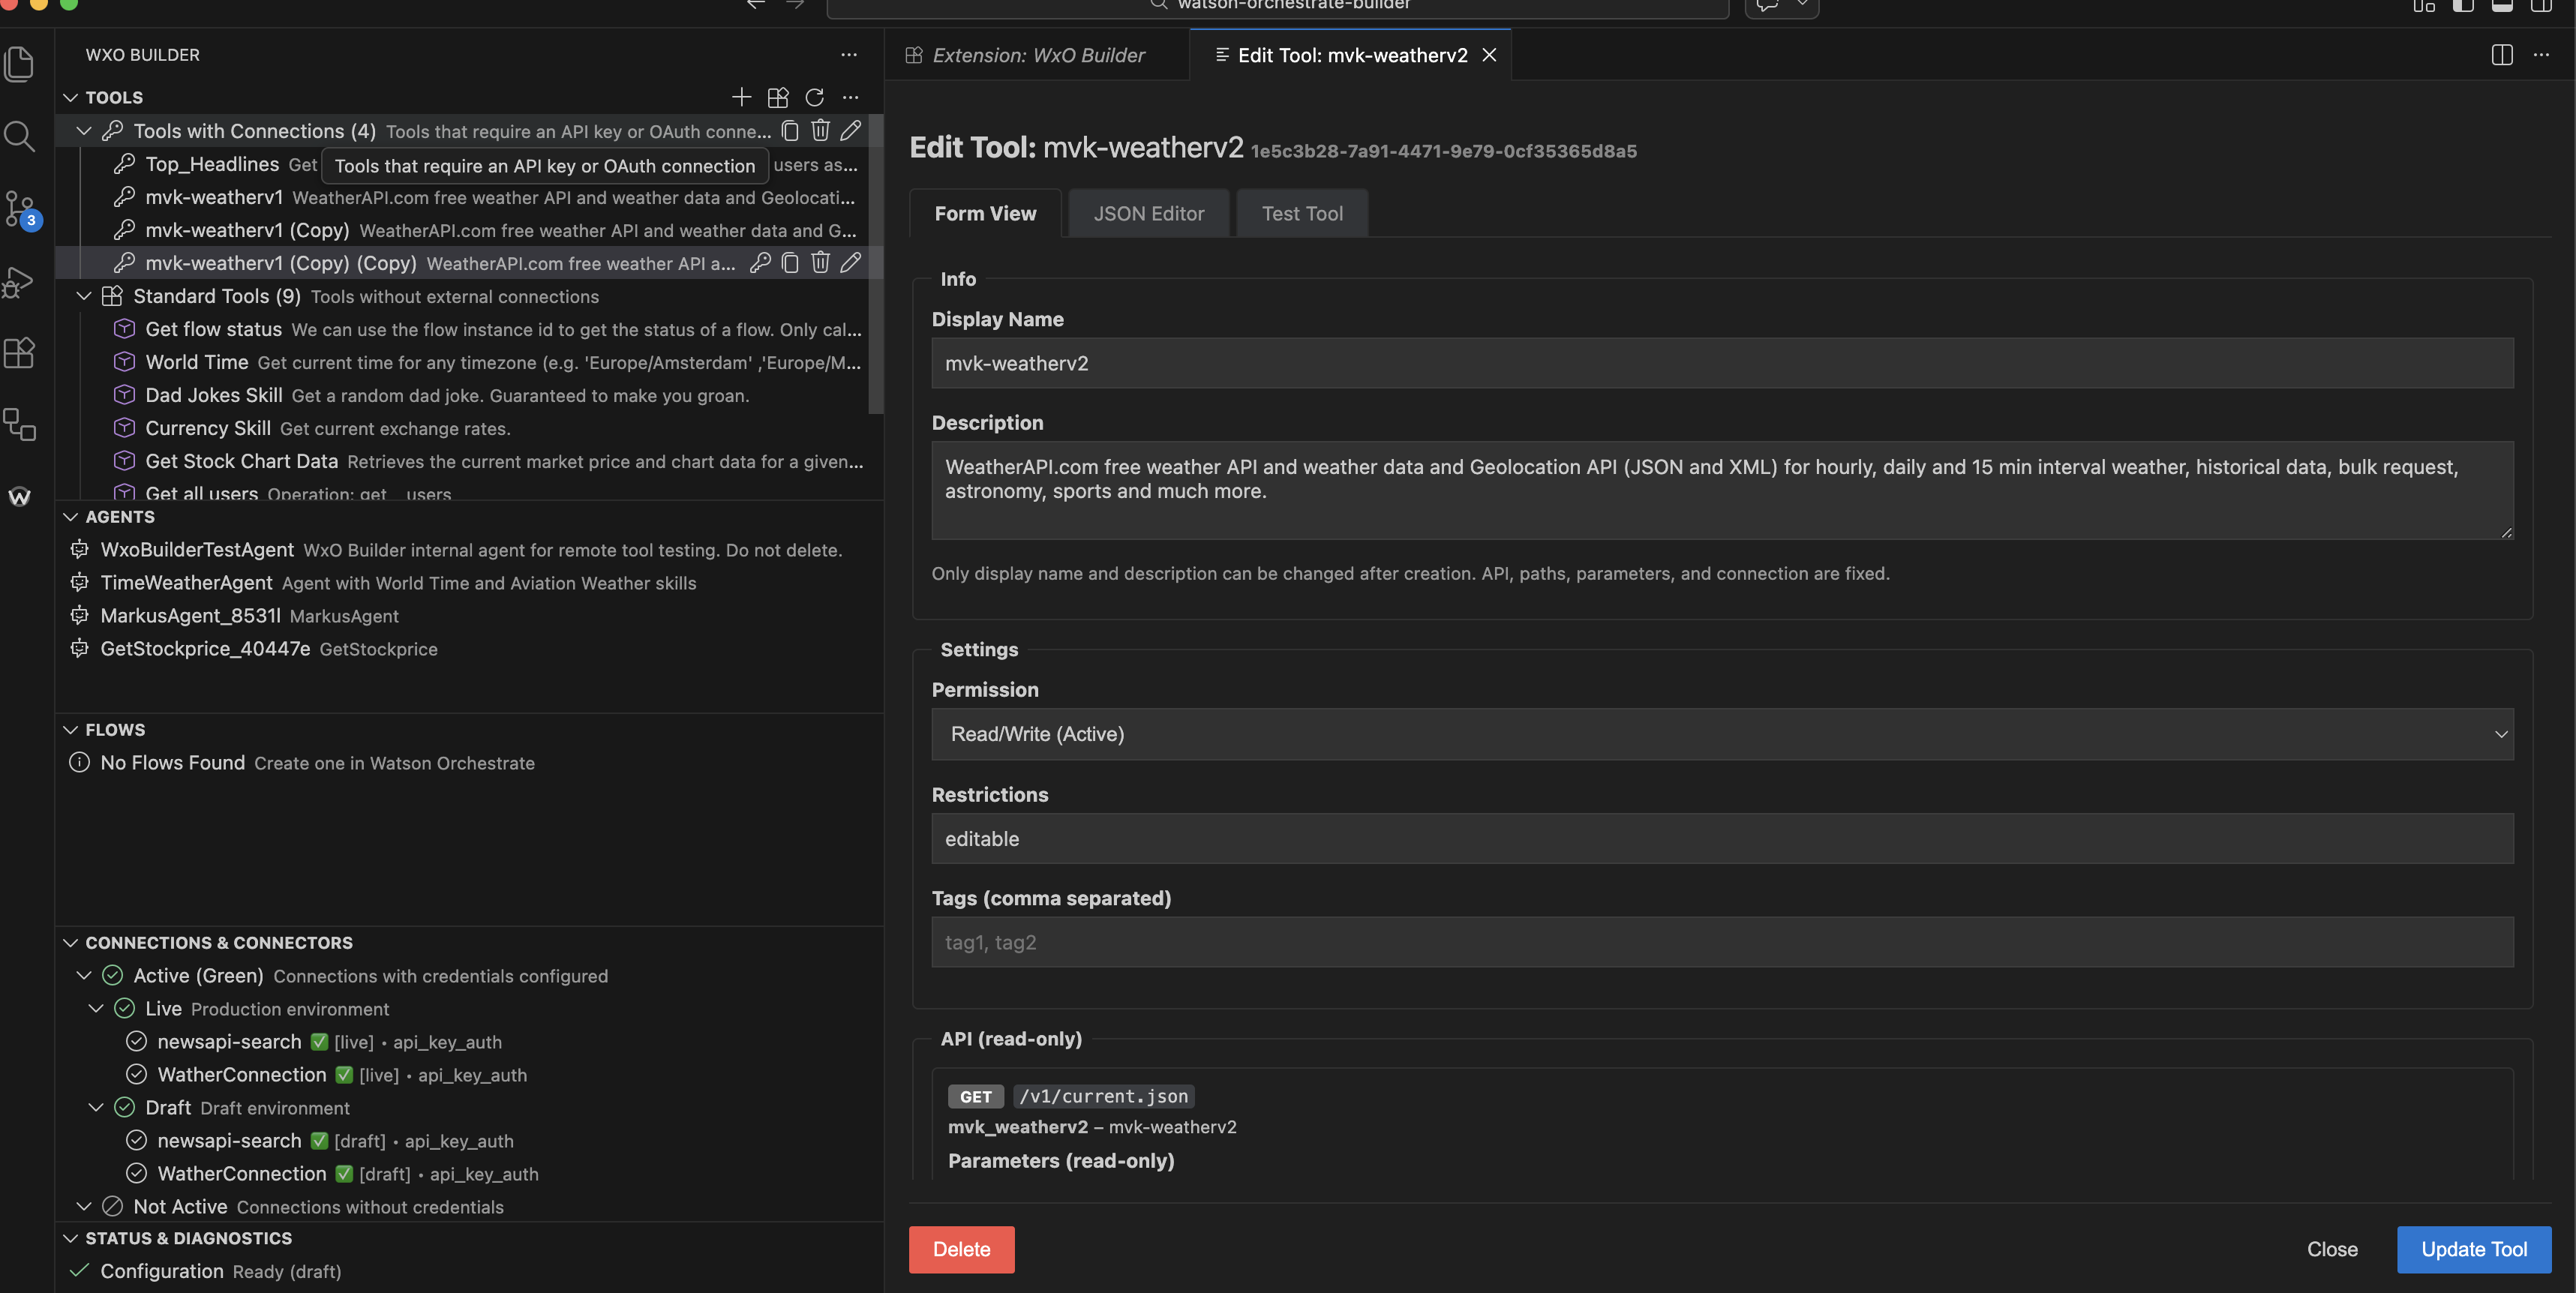Switch to the JSON Editor tab
This screenshot has width=2576, height=1293.
pos(1148,213)
